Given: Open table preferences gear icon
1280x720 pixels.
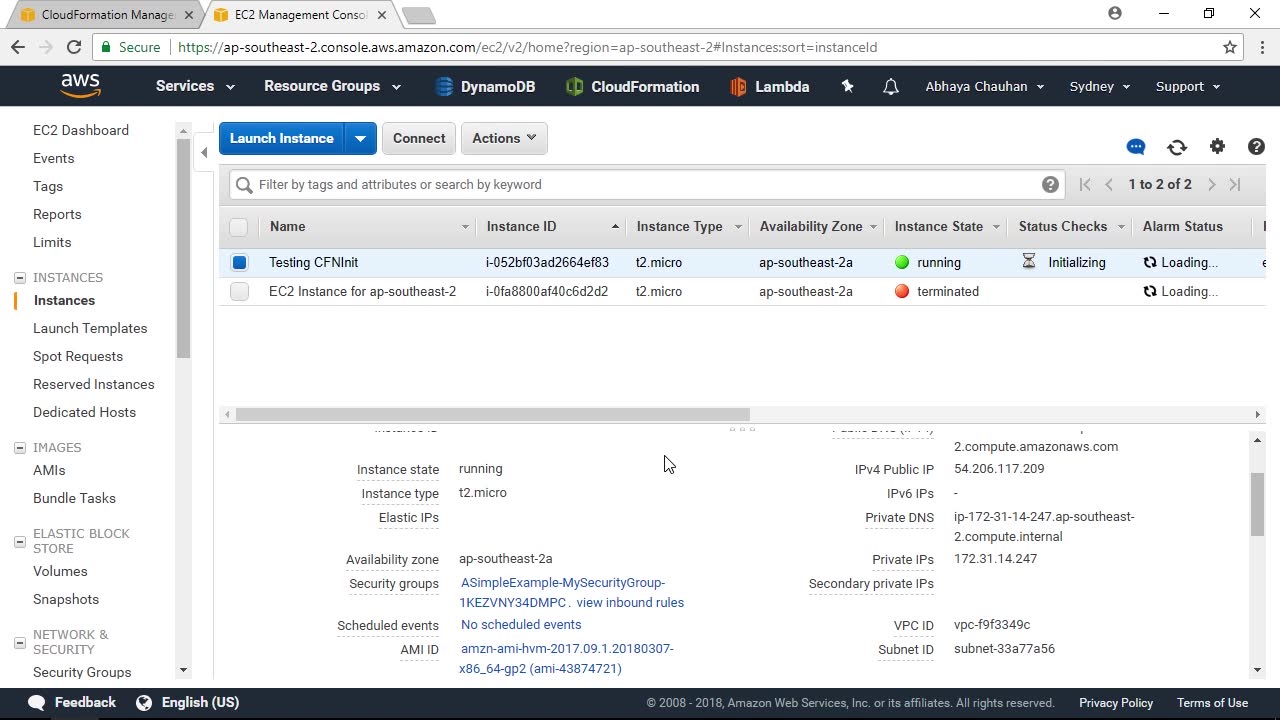Looking at the screenshot, I should pos(1217,147).
